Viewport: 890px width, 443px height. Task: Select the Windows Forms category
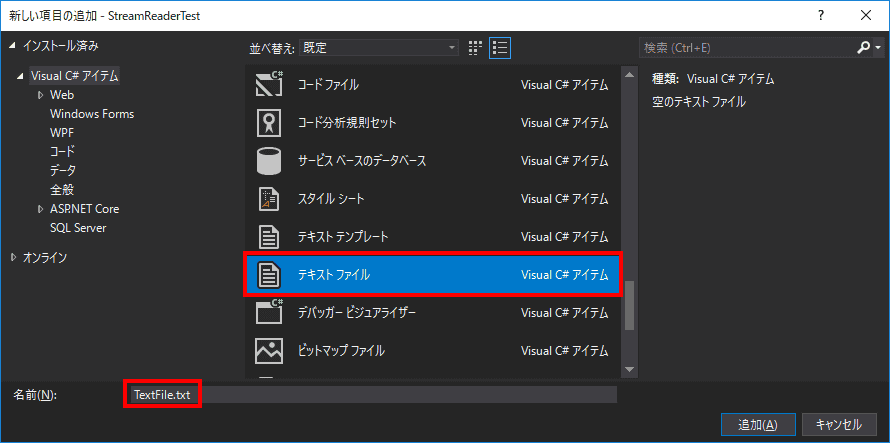92,114
